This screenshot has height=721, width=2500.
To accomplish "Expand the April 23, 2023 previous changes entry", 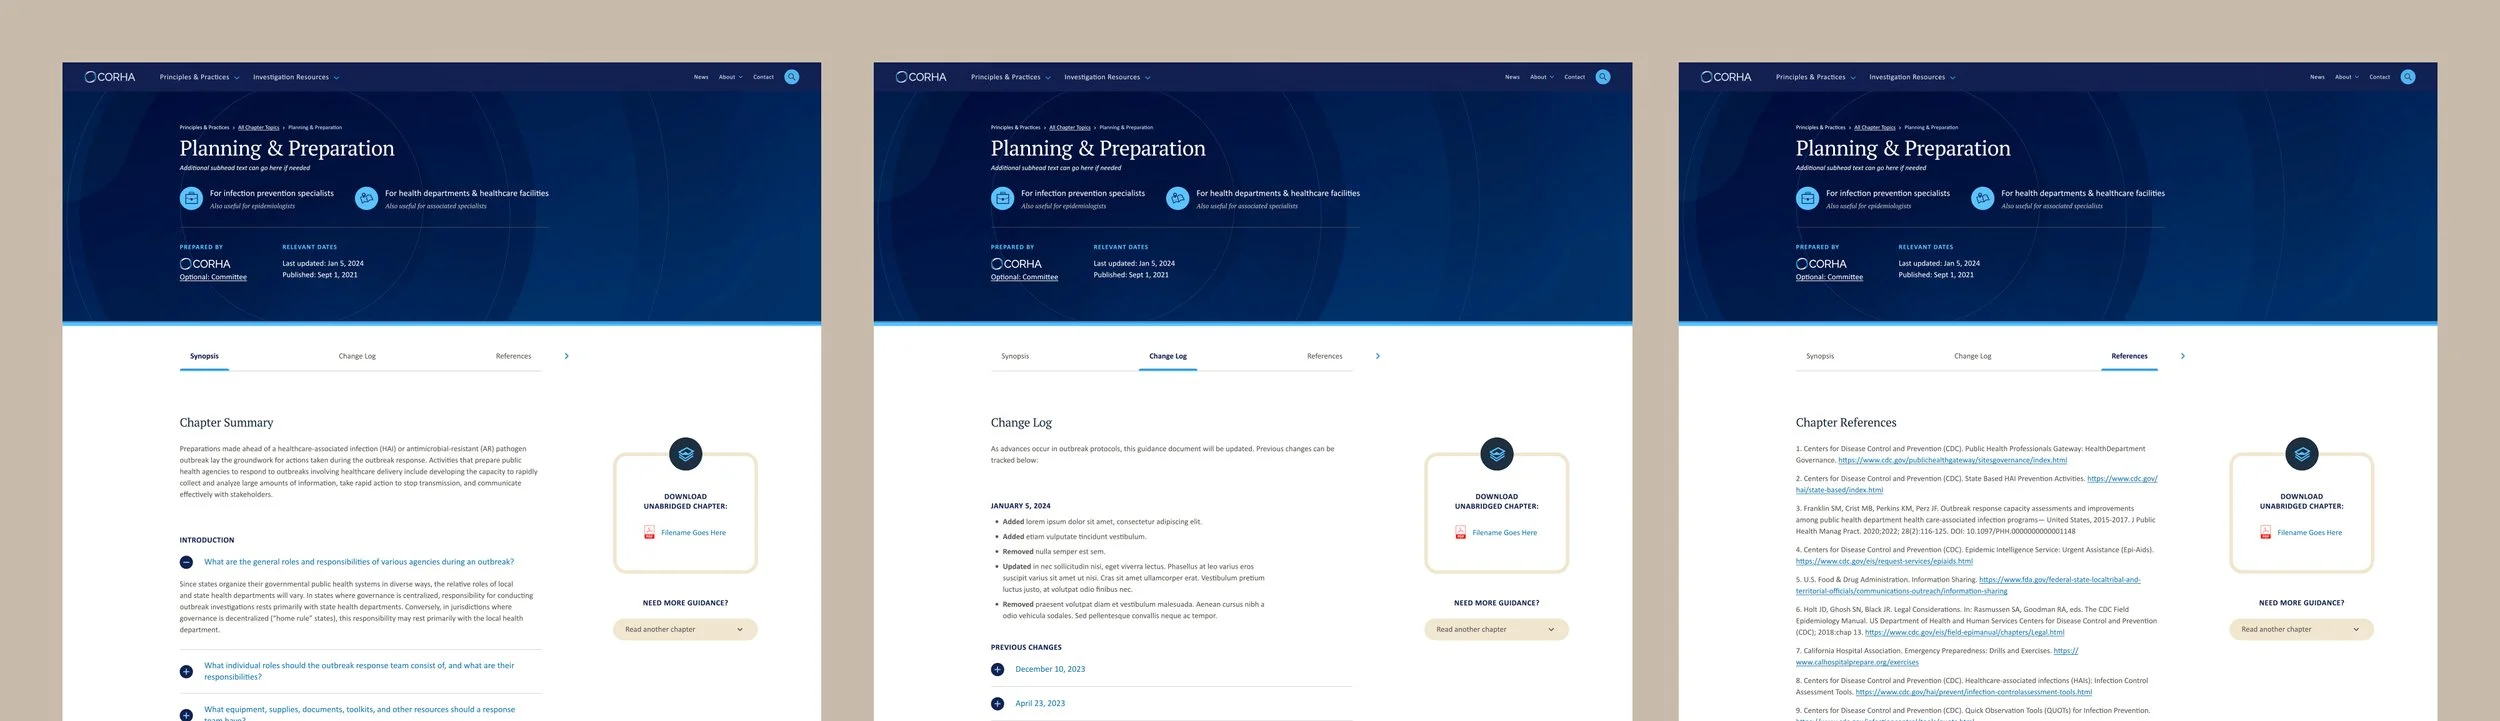I will click(997, 704).
